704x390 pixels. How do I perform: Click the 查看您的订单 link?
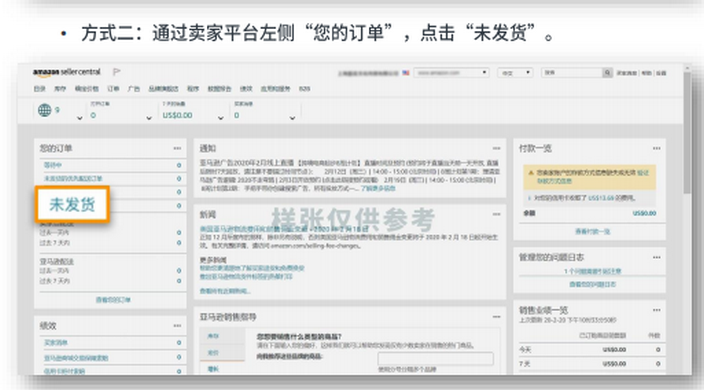[113, 299]
